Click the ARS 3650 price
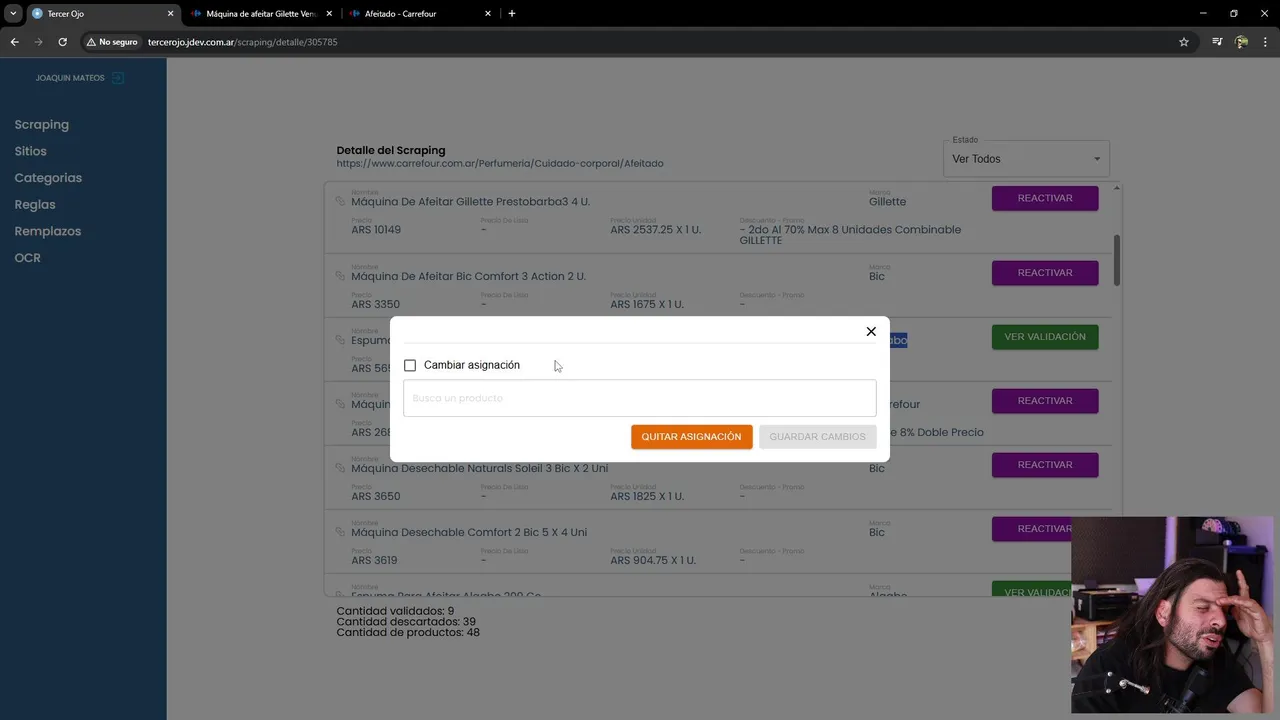 376,496
